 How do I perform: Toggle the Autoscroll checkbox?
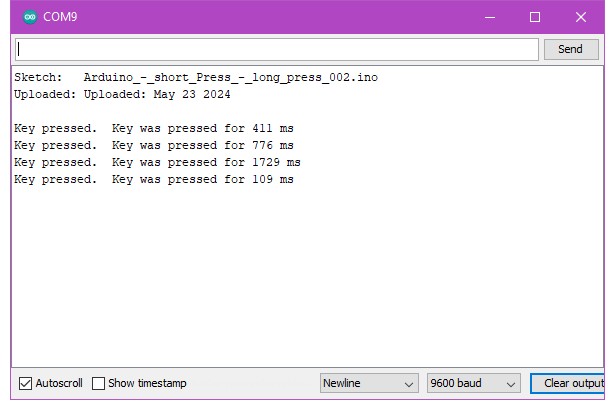point(26,383)
